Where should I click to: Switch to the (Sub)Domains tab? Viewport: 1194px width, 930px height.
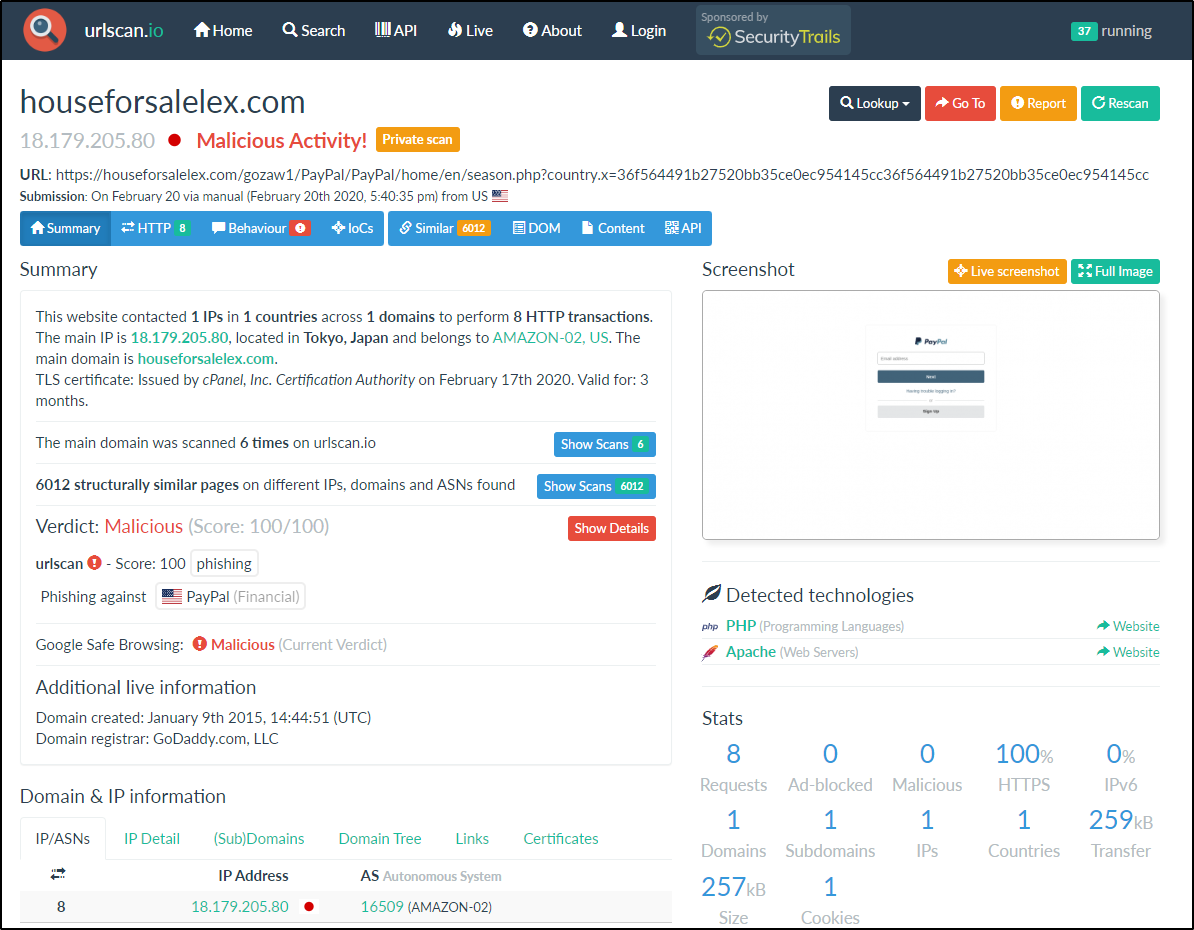coord(259,839)
